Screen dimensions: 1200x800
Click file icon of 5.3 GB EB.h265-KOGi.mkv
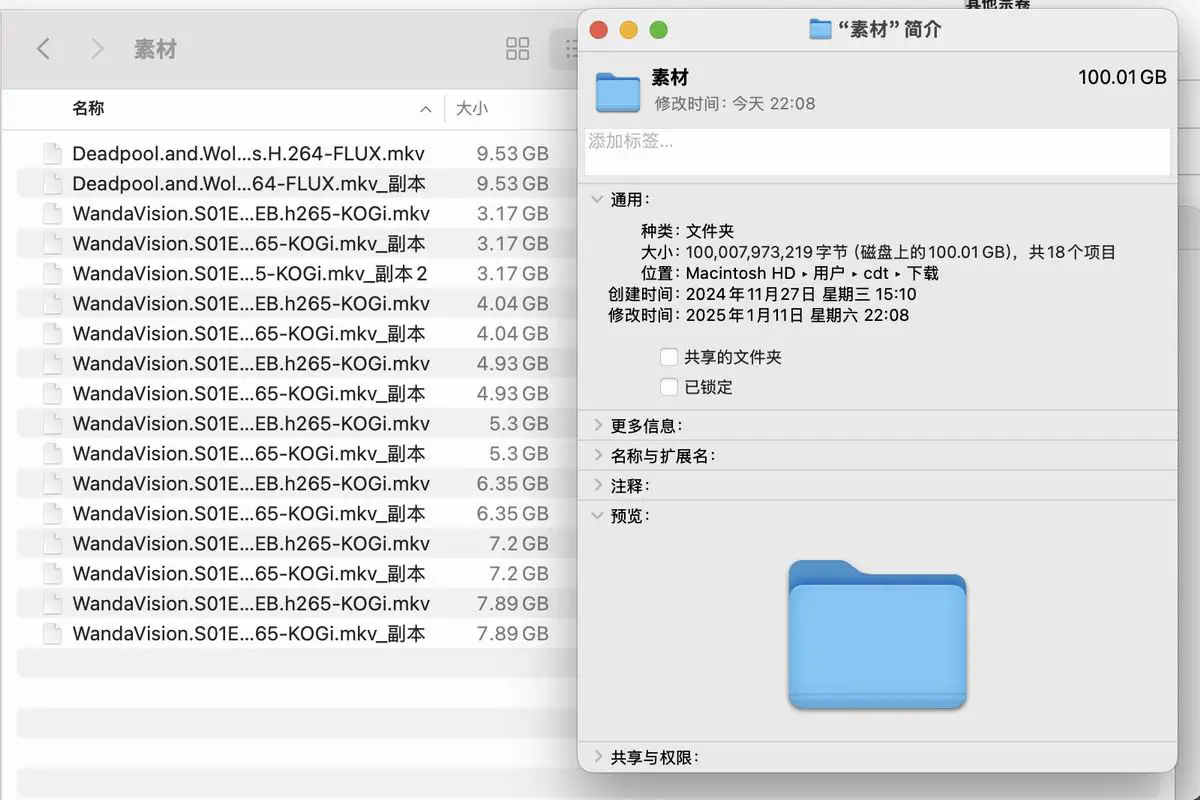click(x=52, y=424)
